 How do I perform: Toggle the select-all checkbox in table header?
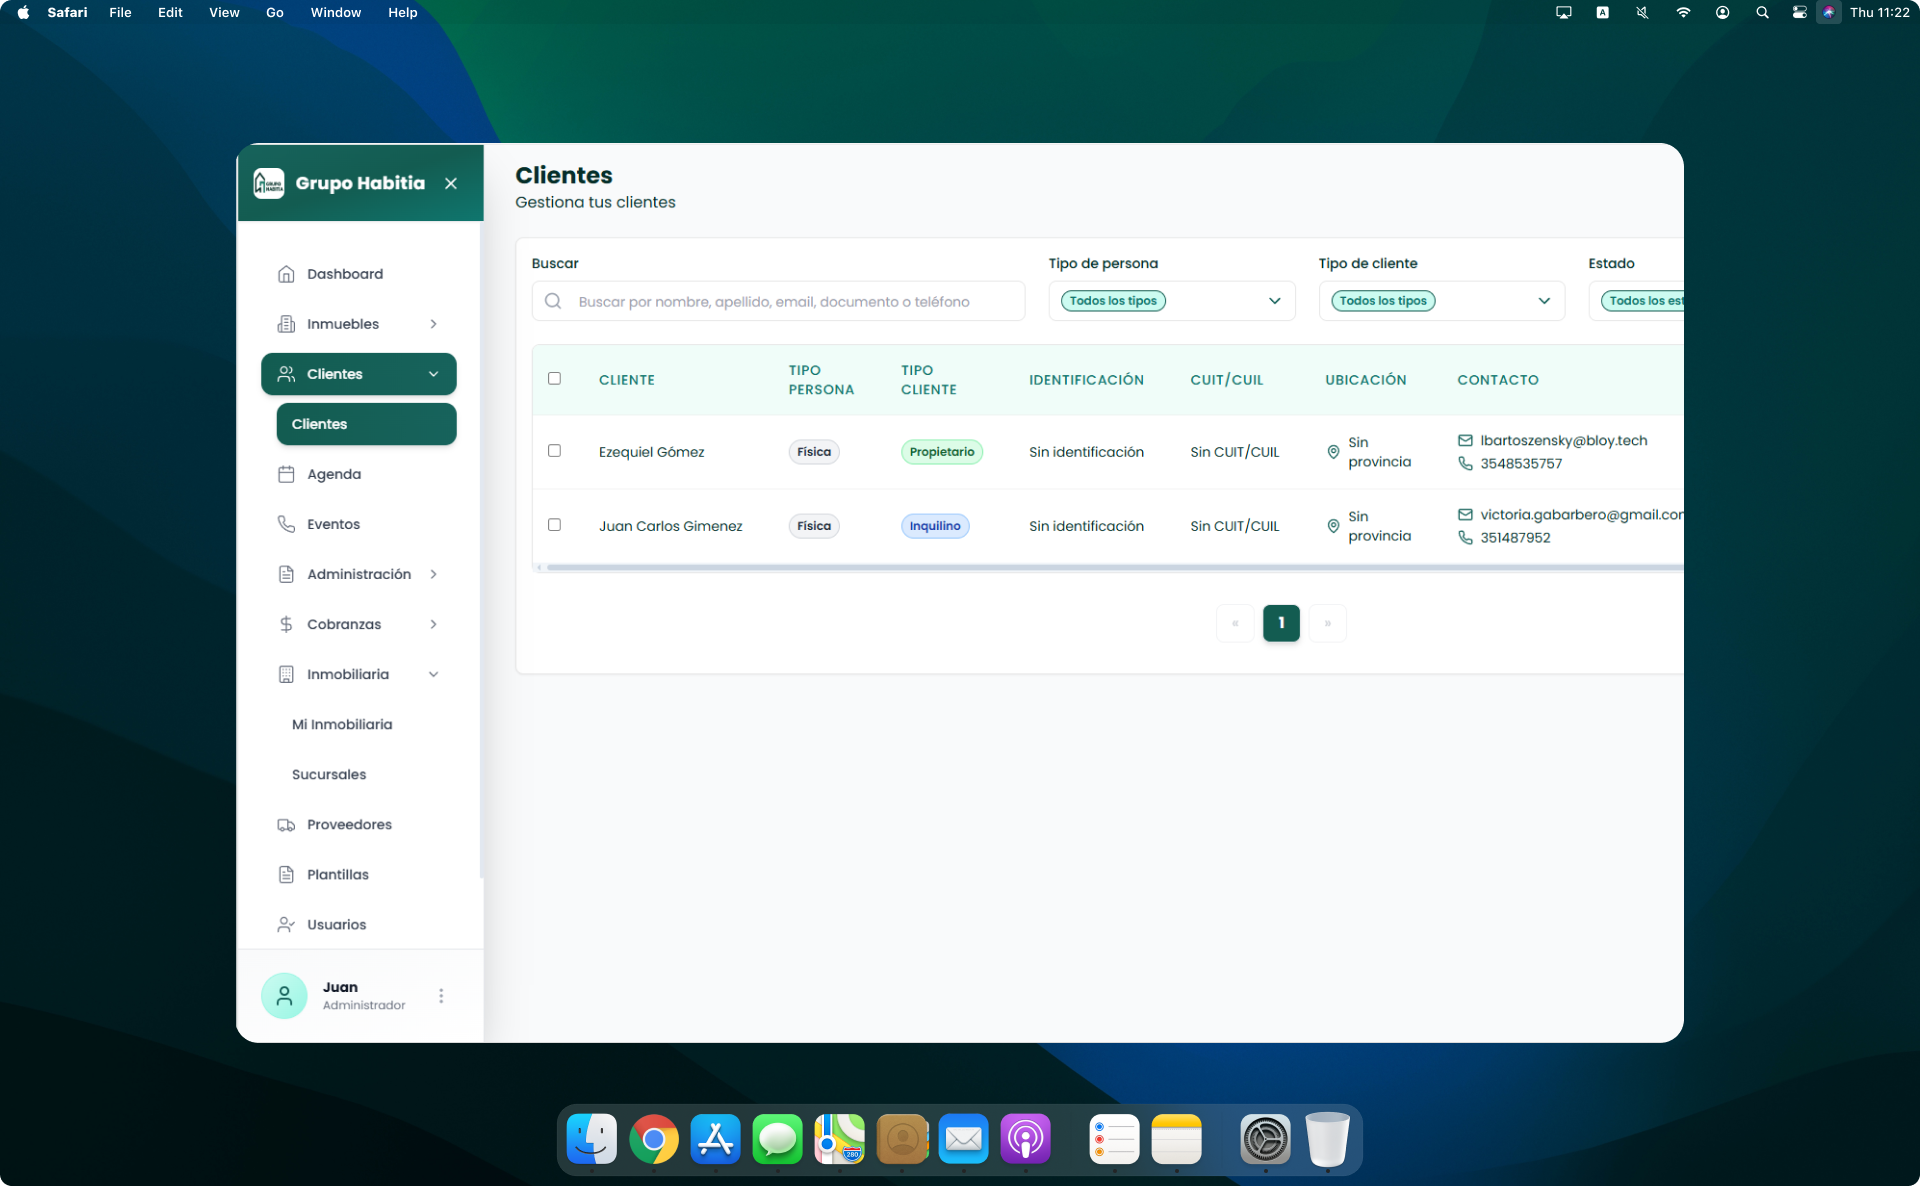554,379
